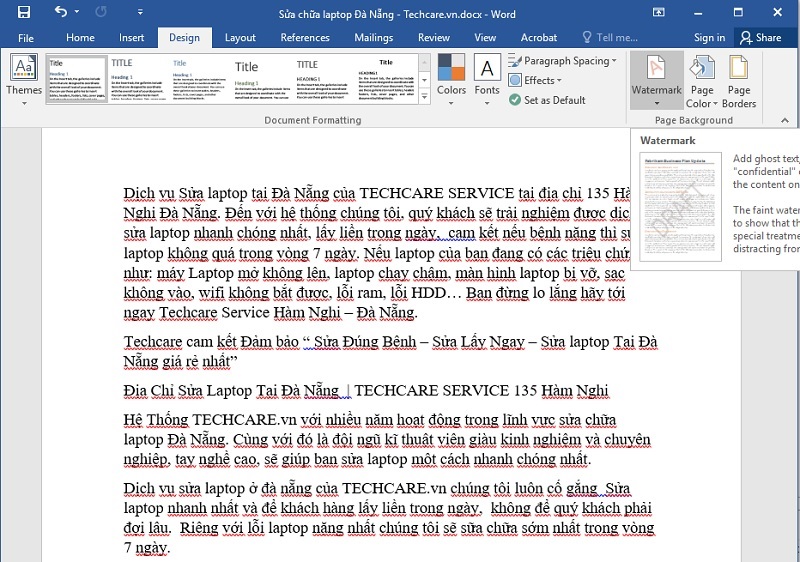Click the paragraph starting 'Hệ Thống TECHCARE.vn'

click(387, 440)
